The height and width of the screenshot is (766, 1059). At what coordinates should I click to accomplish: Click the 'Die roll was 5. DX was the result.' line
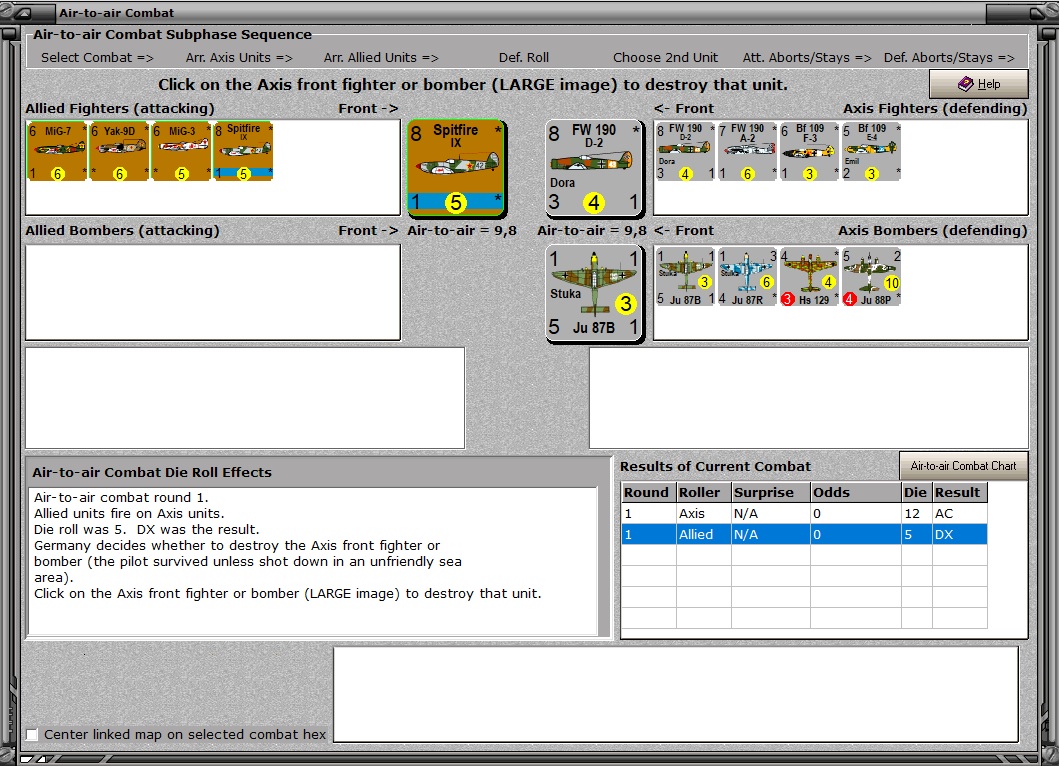147,530
